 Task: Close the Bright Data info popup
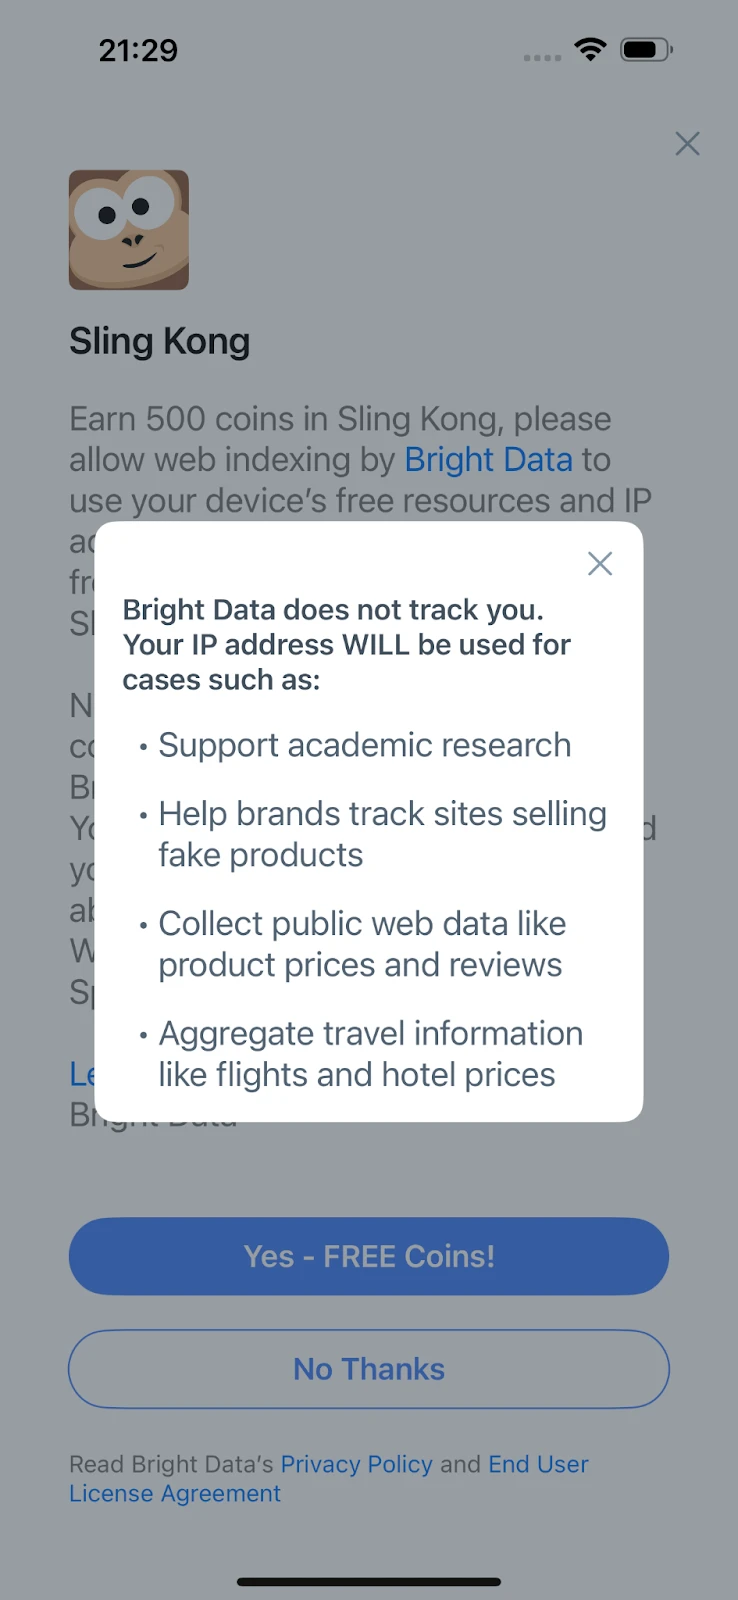click(x=600, y=564)
